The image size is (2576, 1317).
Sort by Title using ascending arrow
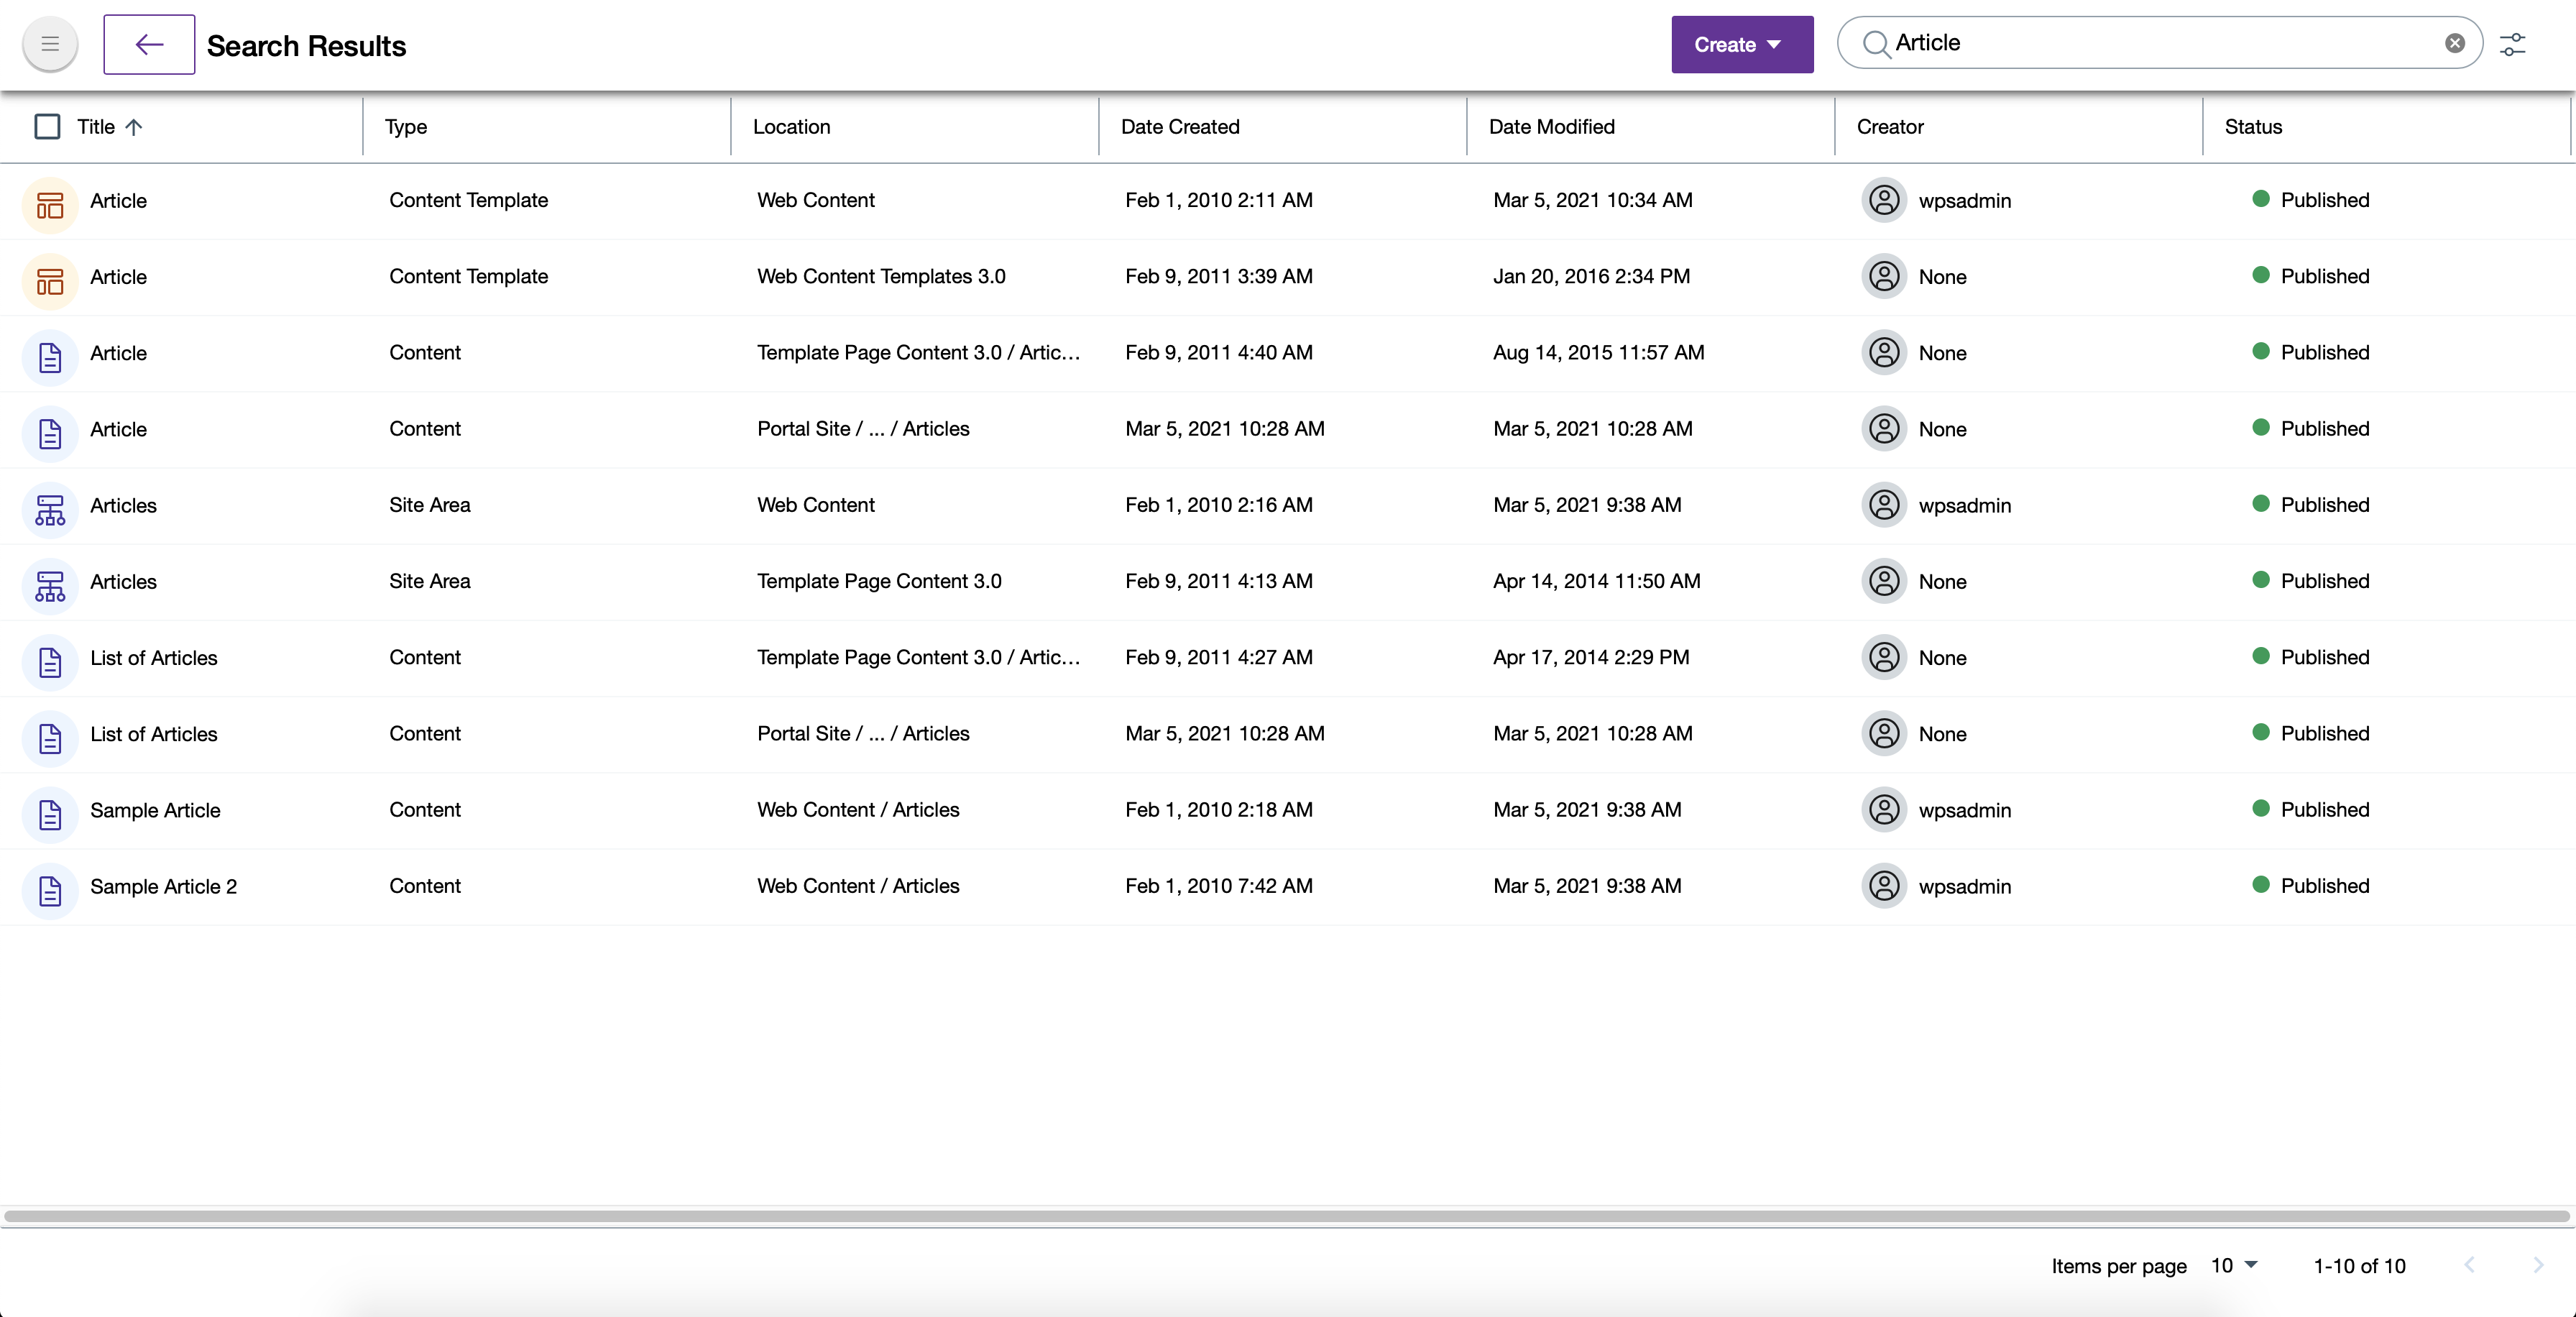point(134,127)
